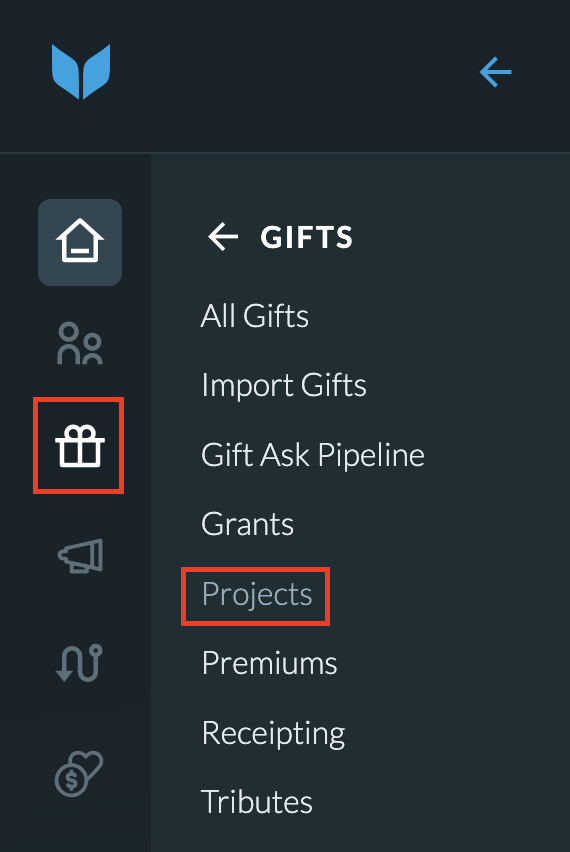Open the Home dashboard icon
This screenshot has height=852, width=570.
[x=80, y=242]
